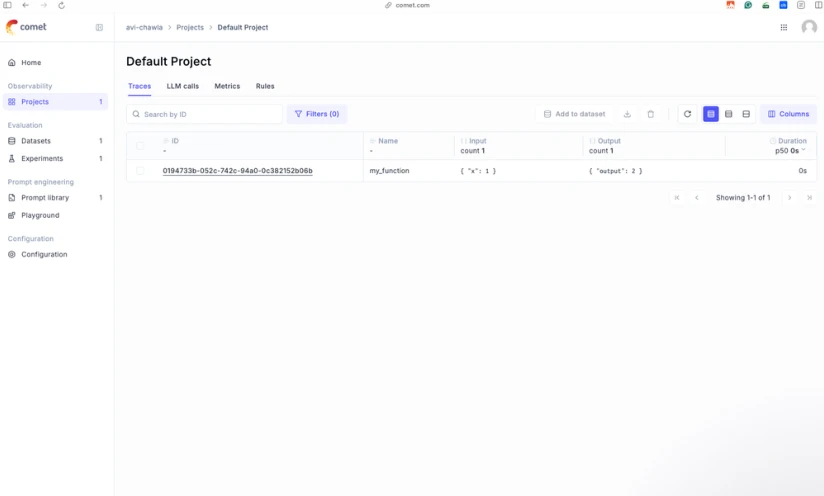Reload the browser page
The width and height of the screenshot is (824, 496).
tap(61, 5)
